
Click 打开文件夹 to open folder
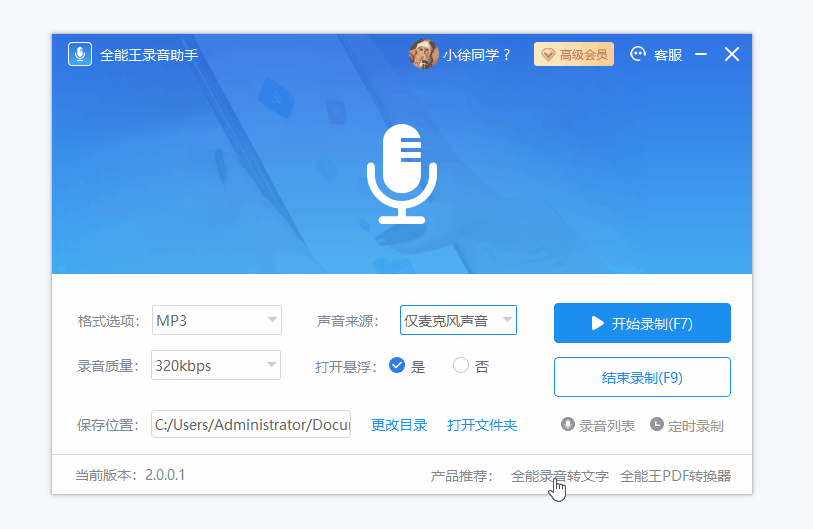point(482,425)
